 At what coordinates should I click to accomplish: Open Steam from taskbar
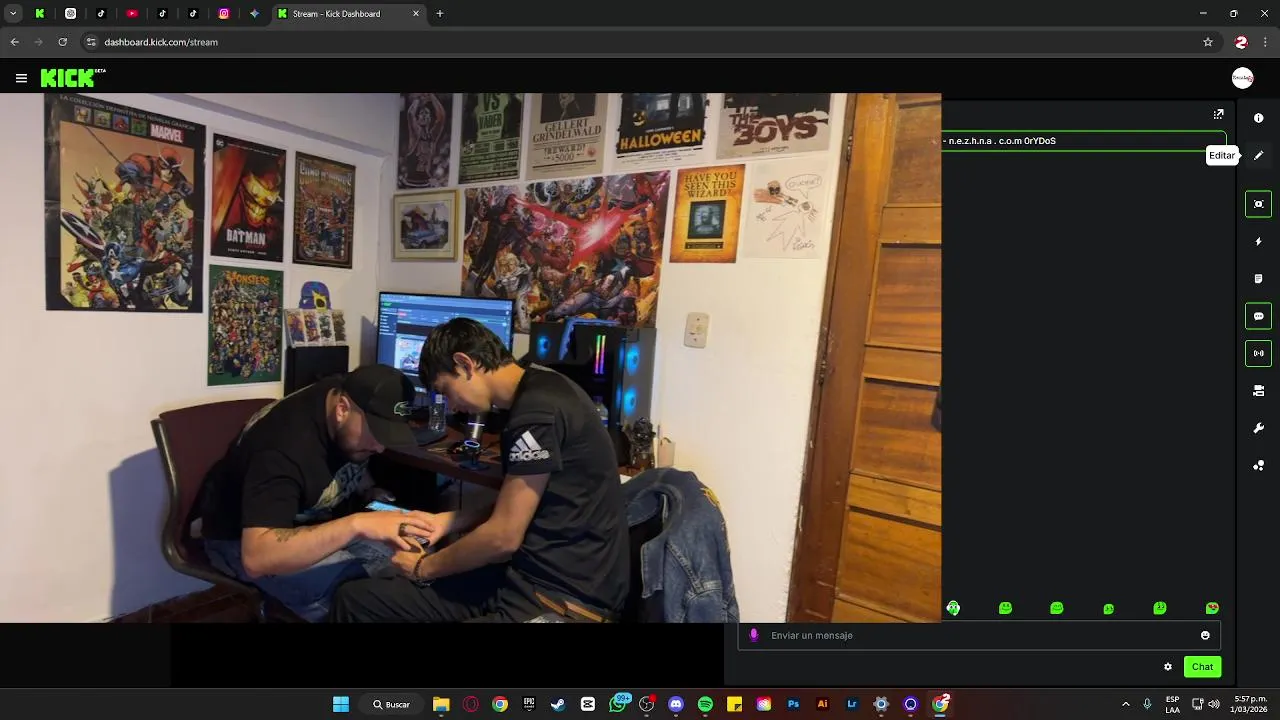click(558, 704)
